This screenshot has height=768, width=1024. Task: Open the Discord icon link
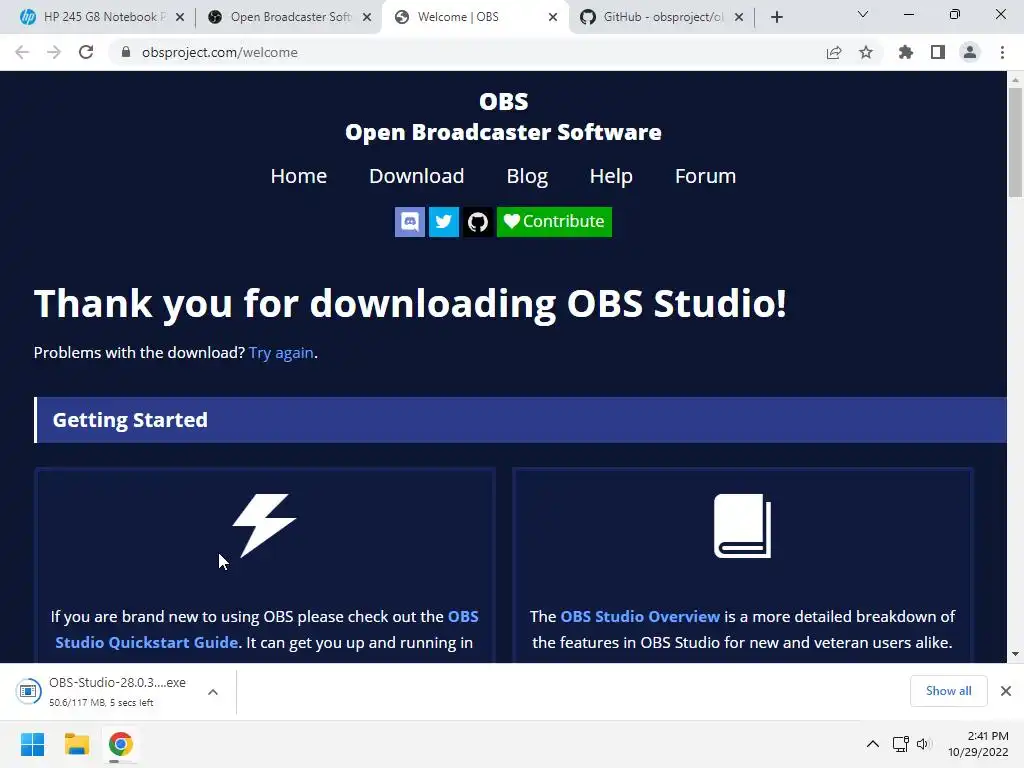point(409,221)
